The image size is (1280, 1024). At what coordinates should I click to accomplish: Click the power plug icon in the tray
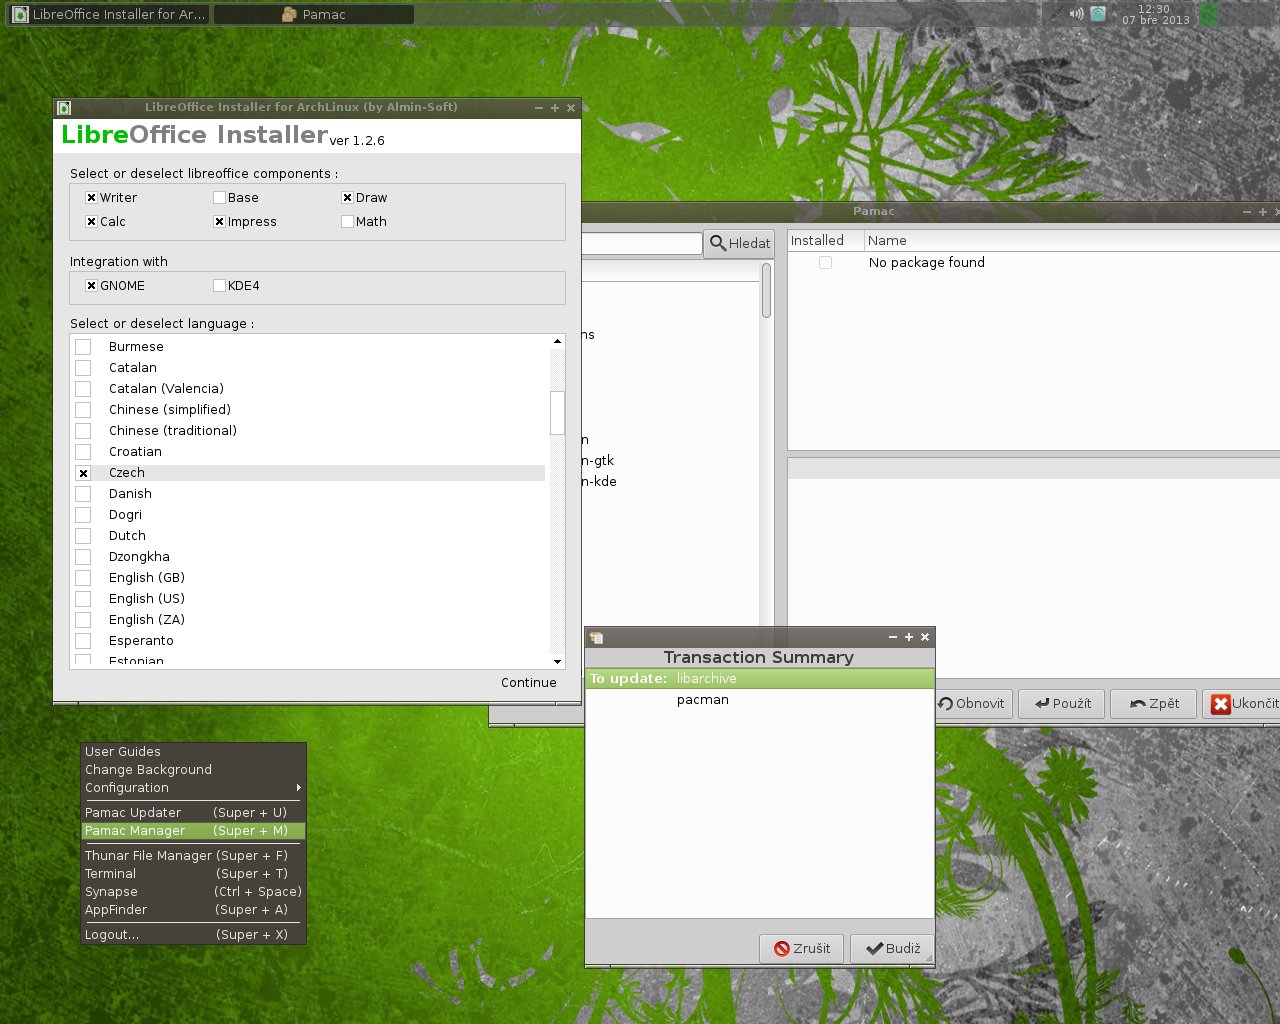[1056, 14]
